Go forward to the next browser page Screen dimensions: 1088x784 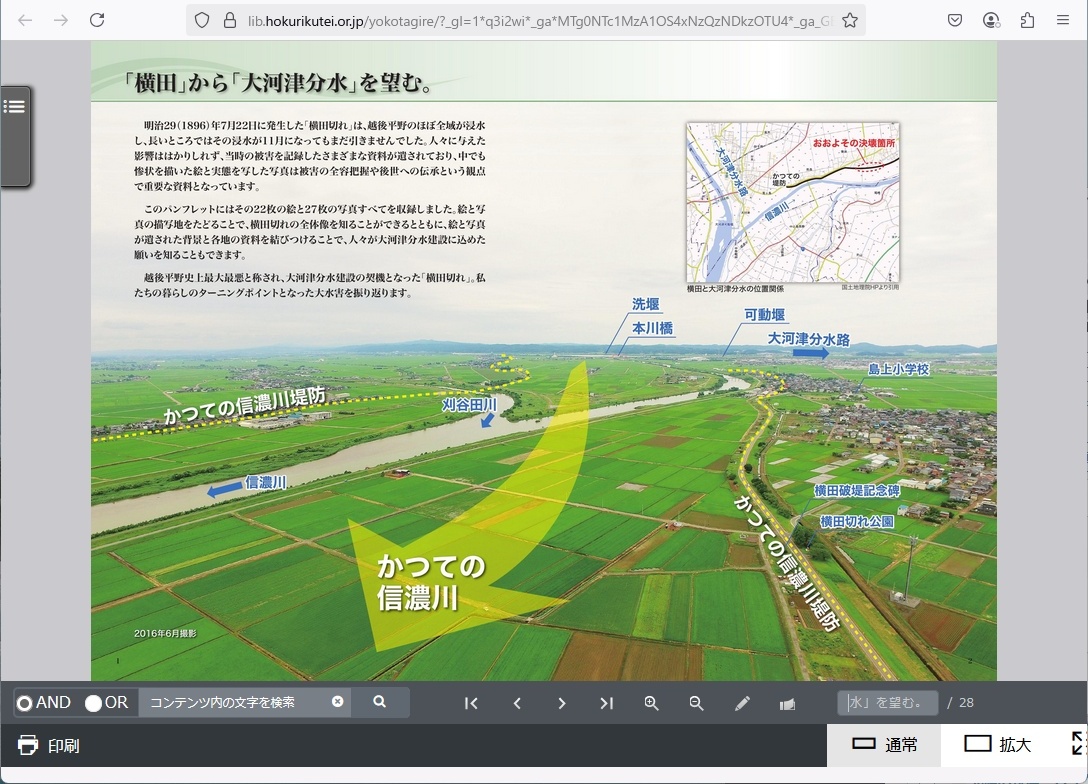point(61,20)
